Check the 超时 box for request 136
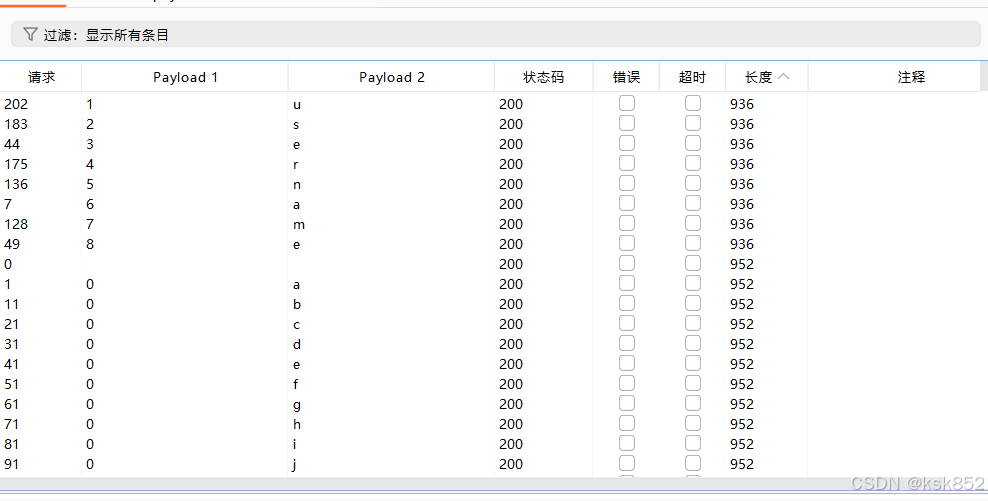The image size is (988, 501). click(x=692, y=183)
